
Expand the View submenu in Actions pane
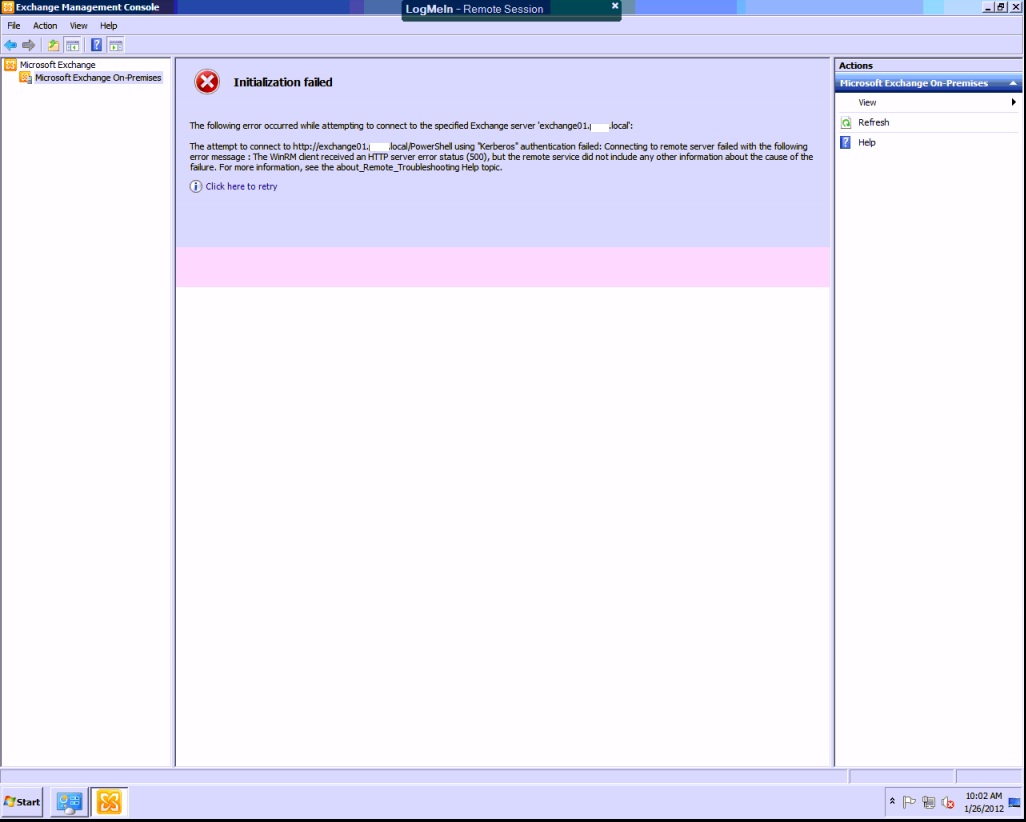pos(1013,102)
